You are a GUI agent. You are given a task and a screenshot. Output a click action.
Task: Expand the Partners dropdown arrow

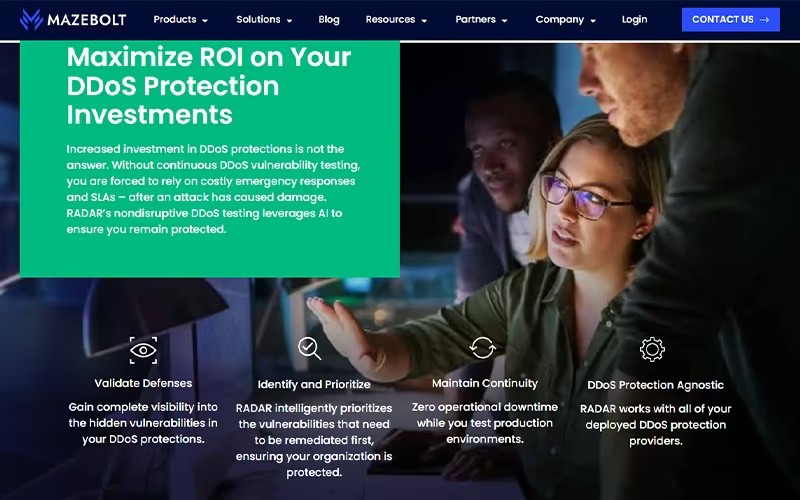(505, 21)
